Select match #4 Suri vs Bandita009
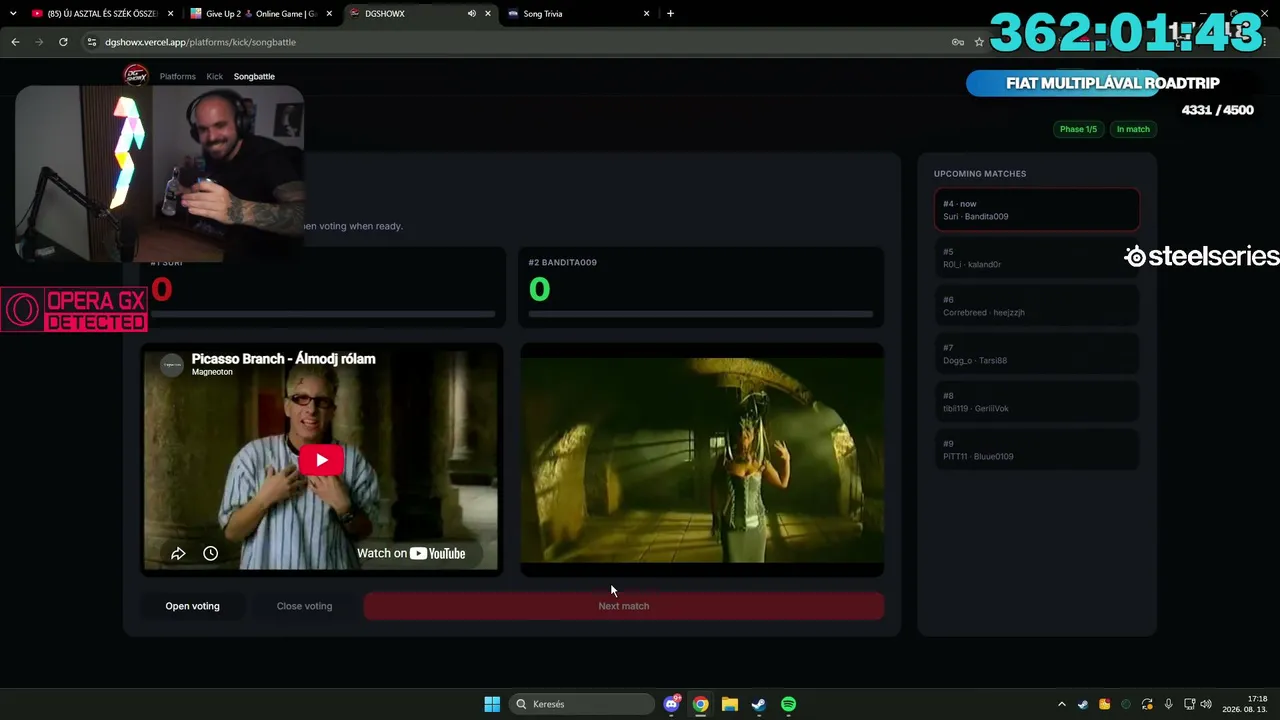The width and height of the screenshot is (1280, 720). (1036, 210)
